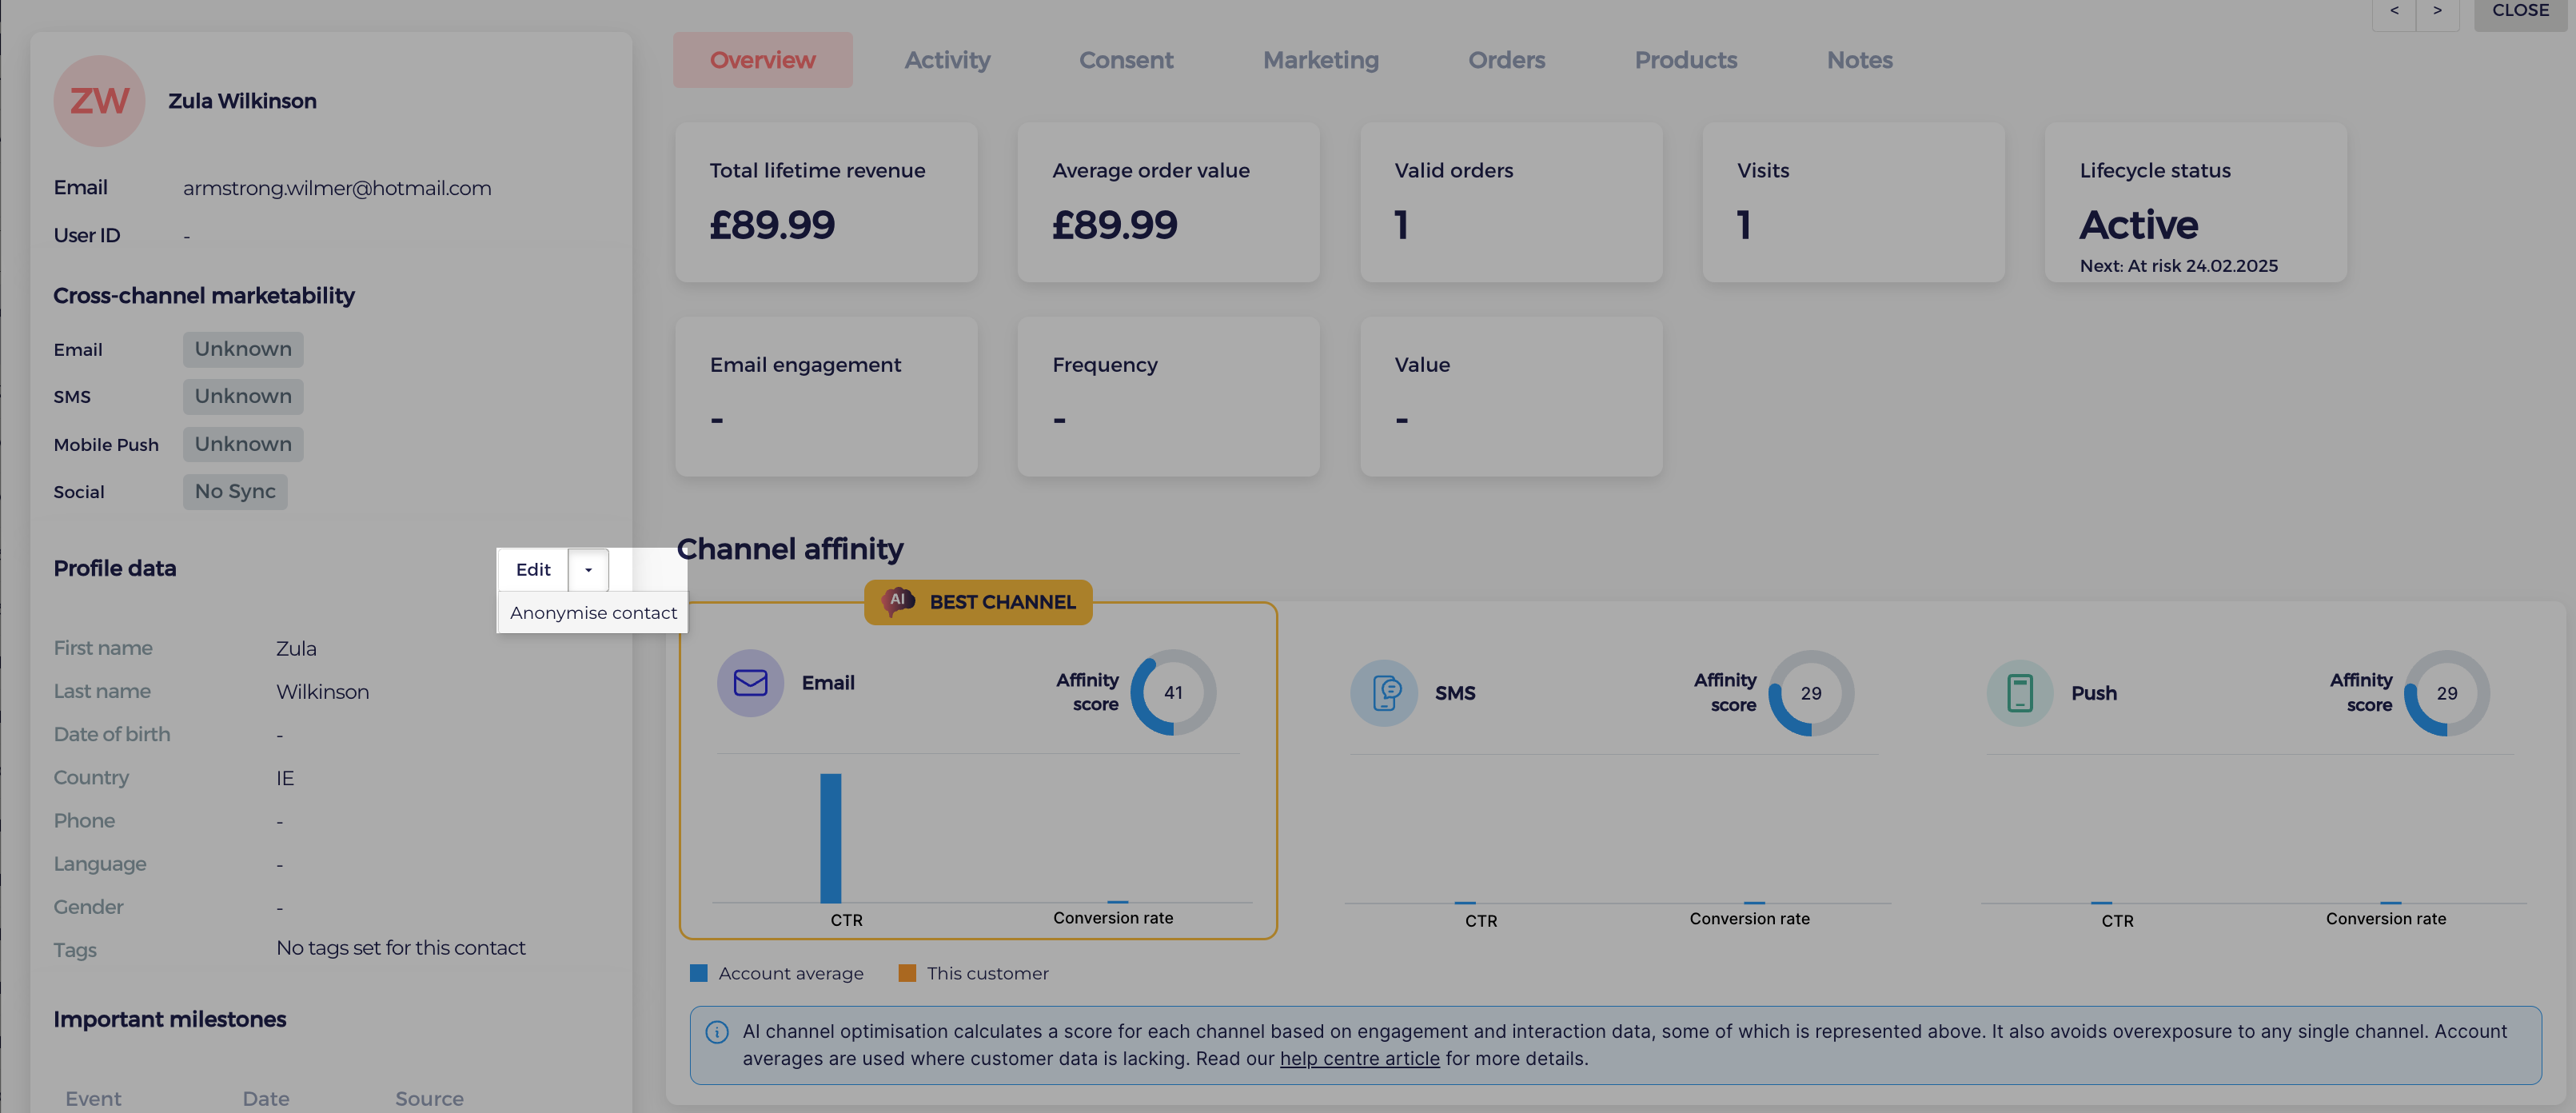Viewport: 2576px width, 1113px height.
Task: Click the Email affinity score 41 ring
Action: tap(1173, 693)
